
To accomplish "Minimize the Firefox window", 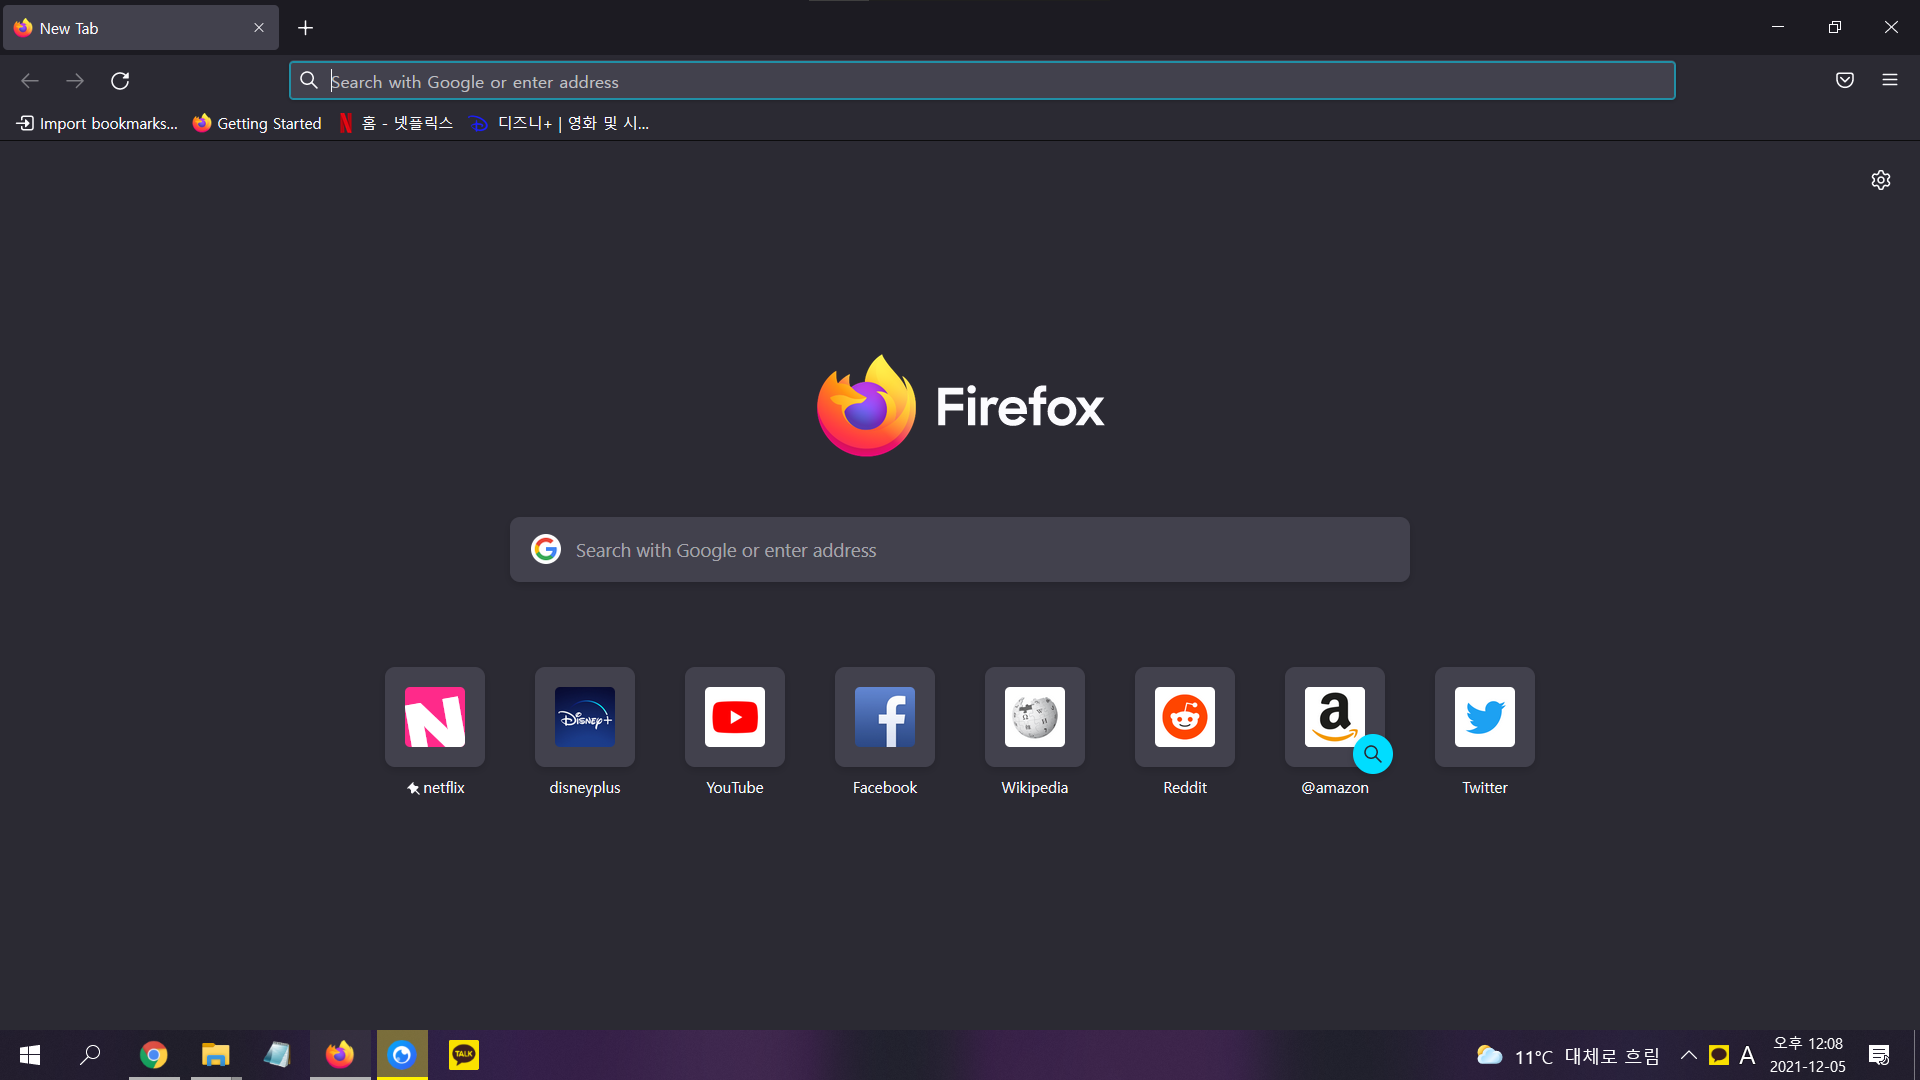I will tap(1778, 27).
